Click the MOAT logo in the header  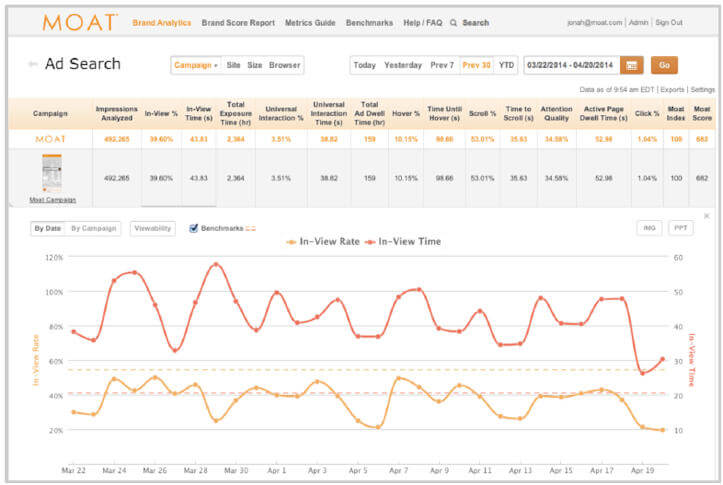(x=80, y=22)
